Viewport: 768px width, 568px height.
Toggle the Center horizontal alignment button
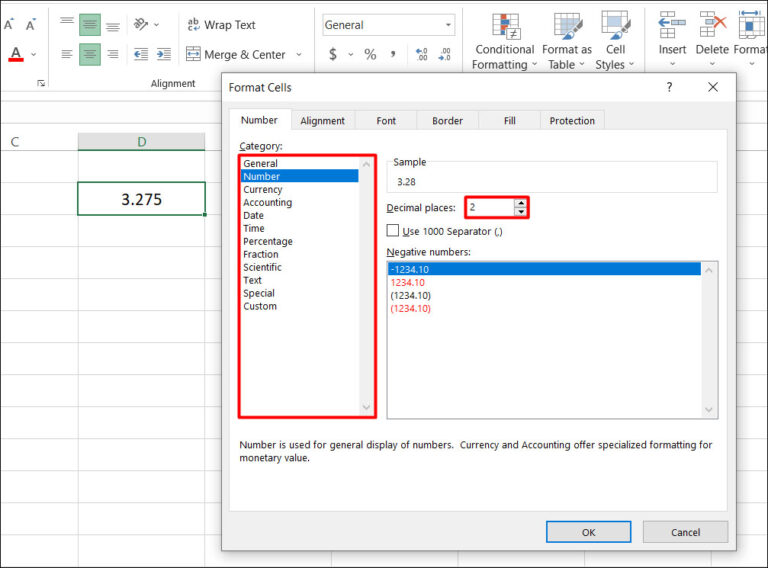click(90, 54)
